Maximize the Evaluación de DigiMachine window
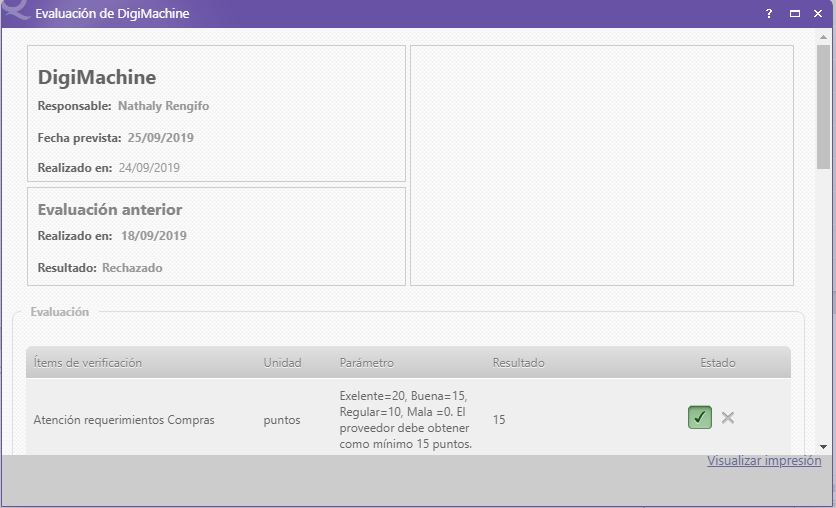836x508 pixels. point(794,14)
